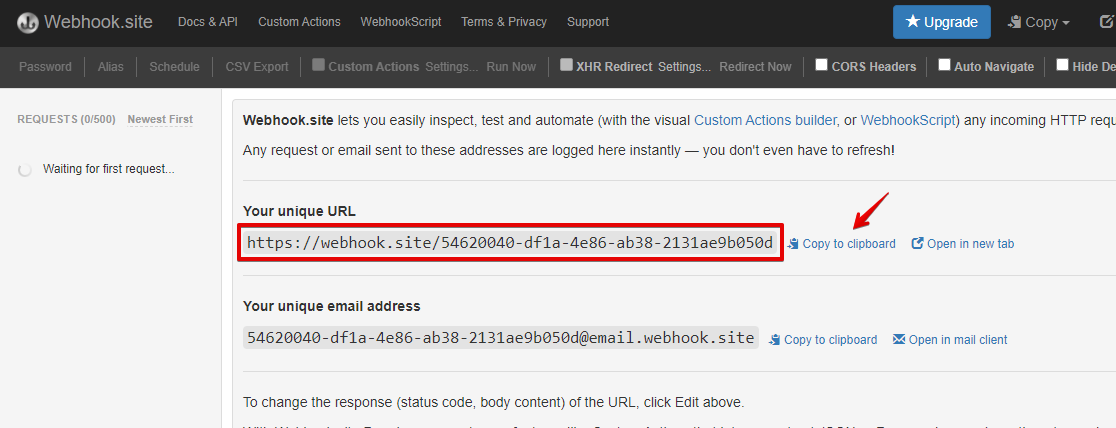This screenshot has height=428, width=1116.
Task: Enable the Auto Navigate checkbox
Action: [944, 66]
